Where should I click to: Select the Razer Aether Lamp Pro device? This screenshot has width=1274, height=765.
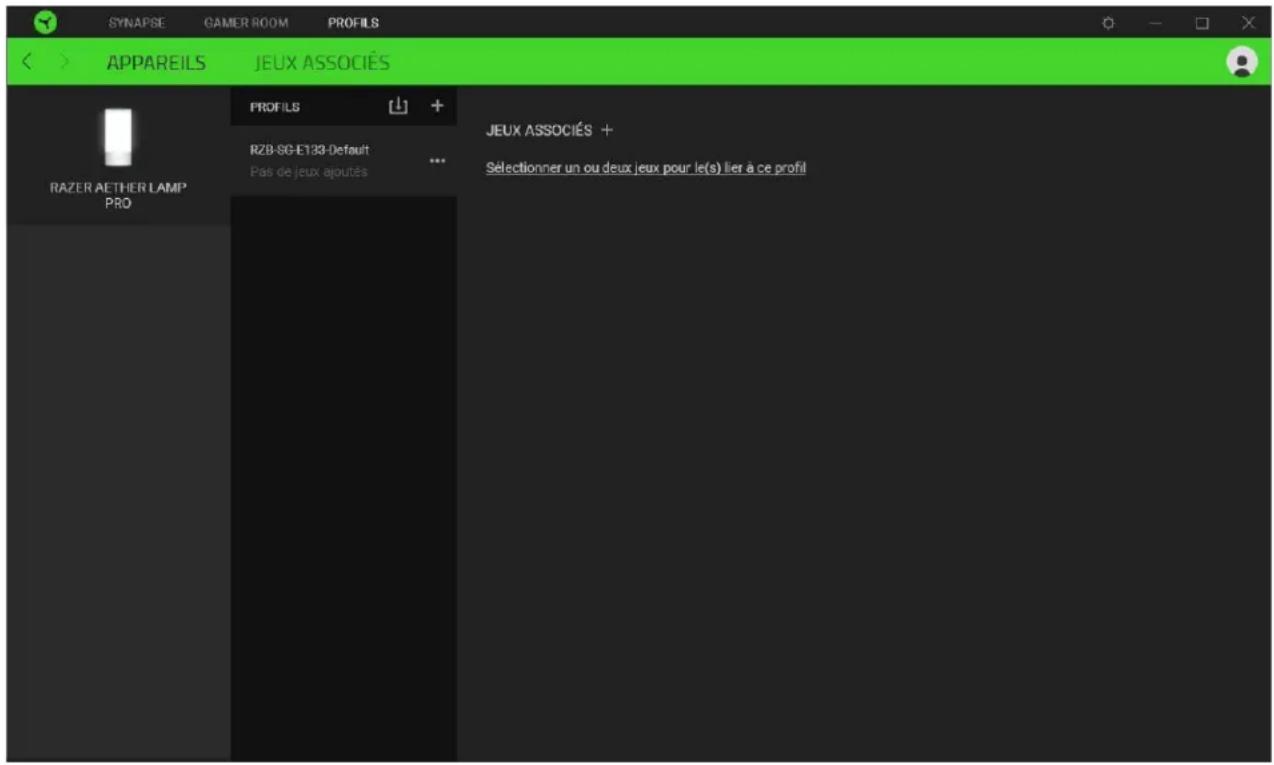(x=118, y=156)
